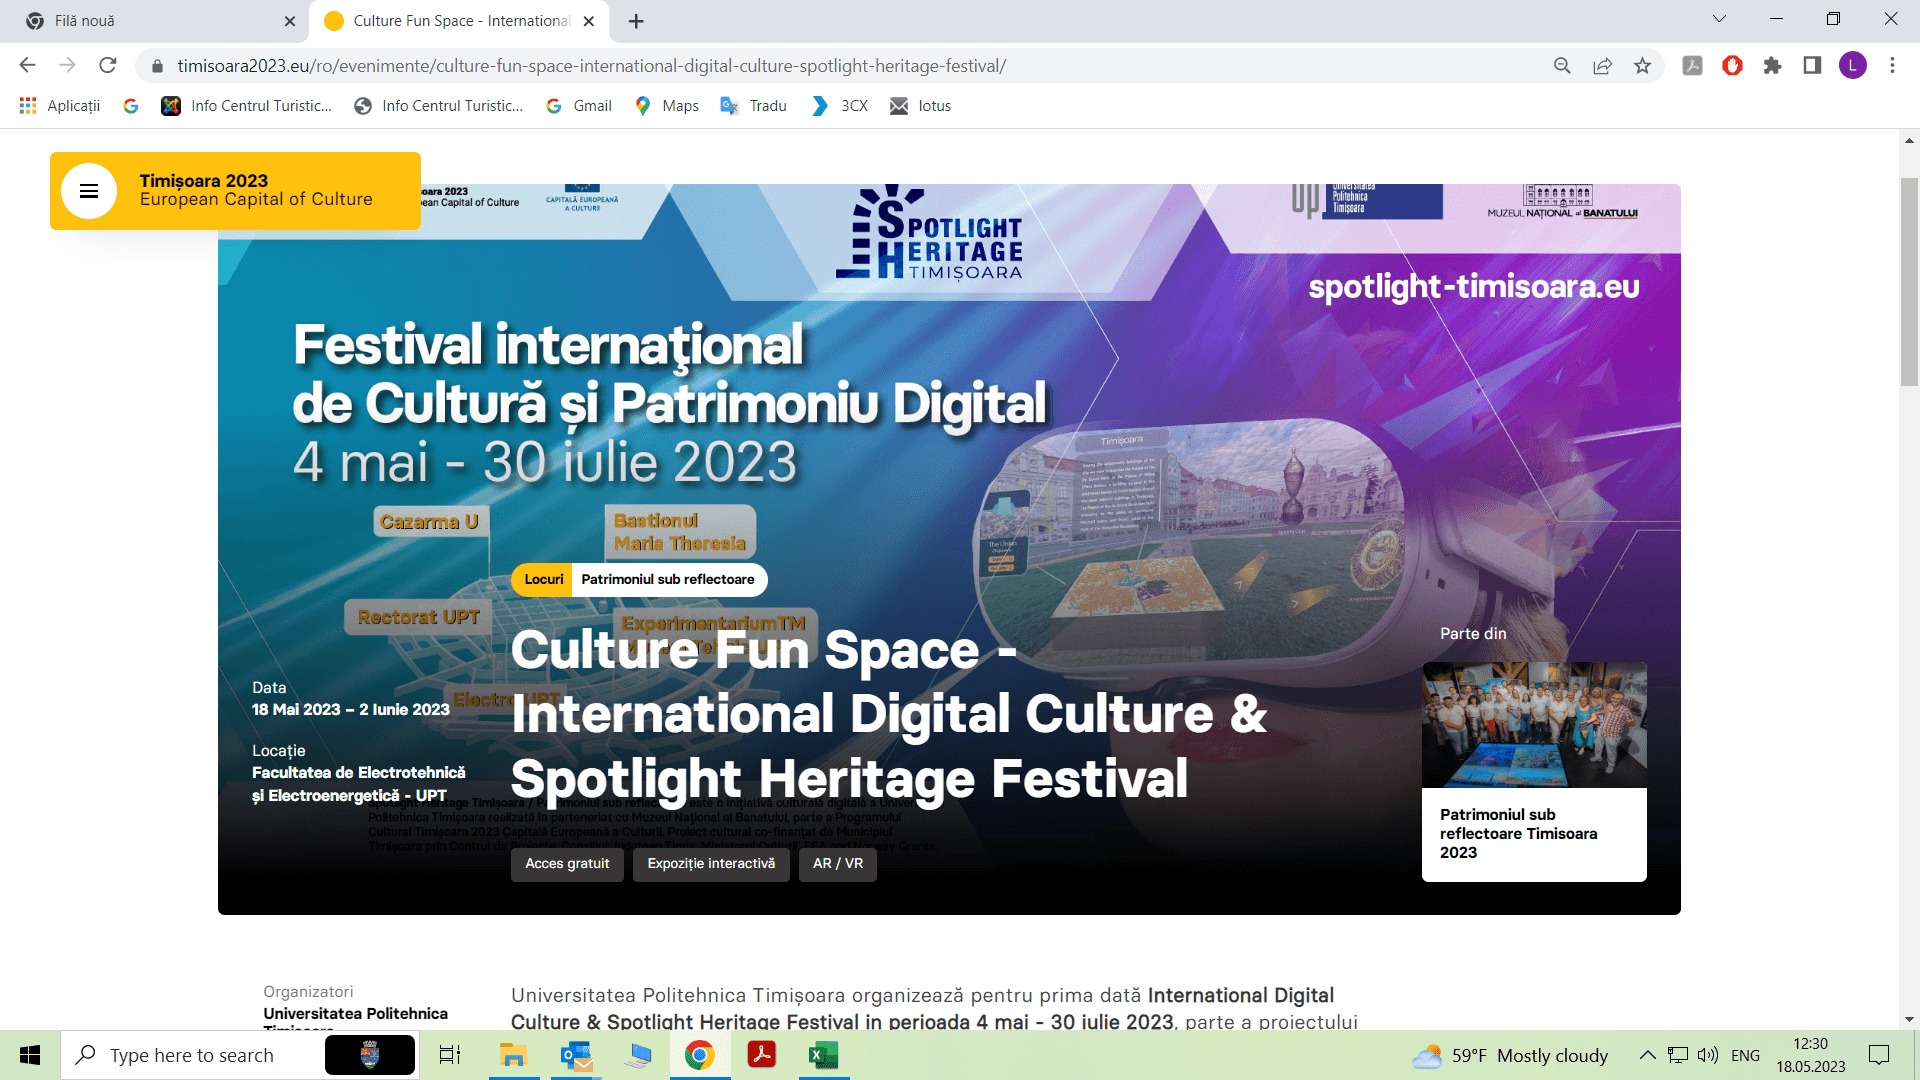The image size is (1920, 1080).
Task: Open the lotus mail bookmark
Action: [x=921, y=106]
